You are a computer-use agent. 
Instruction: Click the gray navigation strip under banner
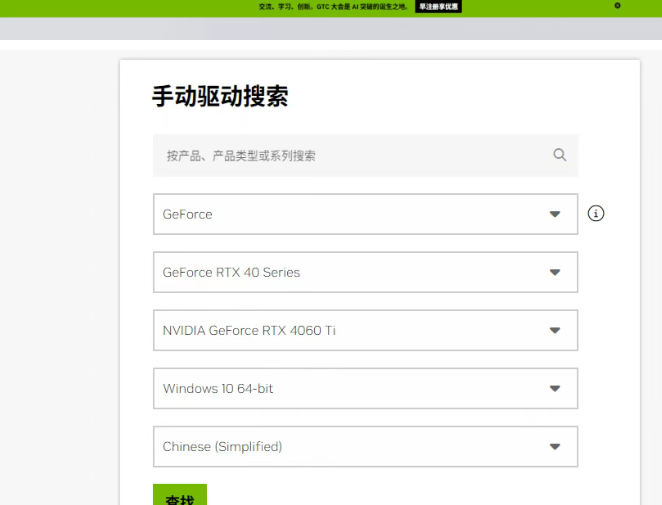point(330,29)
